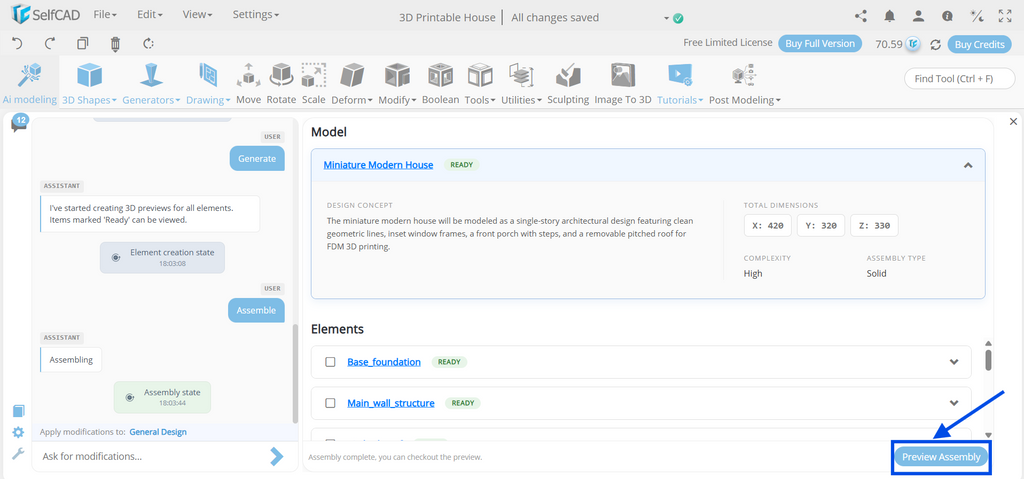Open the Utilities dropdown label
This screenshot has height=479, width=1024.
pyautogui.click(x=521, y=100)
